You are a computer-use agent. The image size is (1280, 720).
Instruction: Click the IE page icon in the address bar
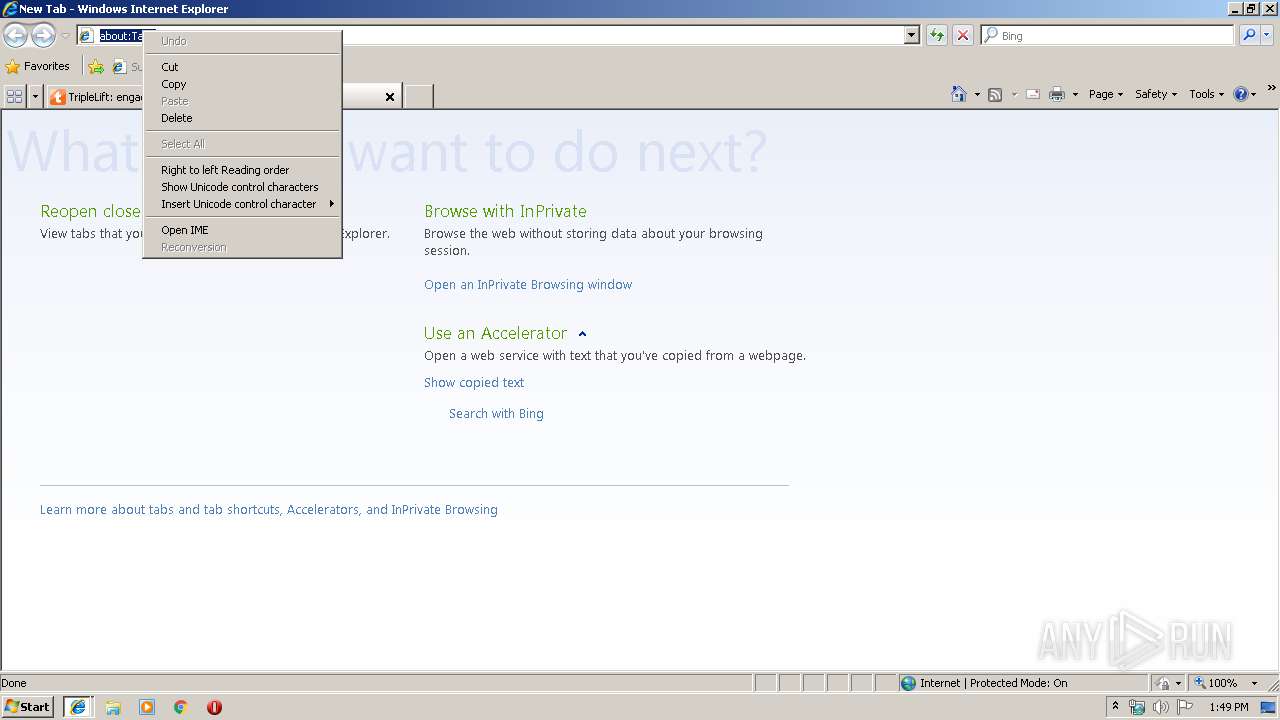(x=87, y=36)
